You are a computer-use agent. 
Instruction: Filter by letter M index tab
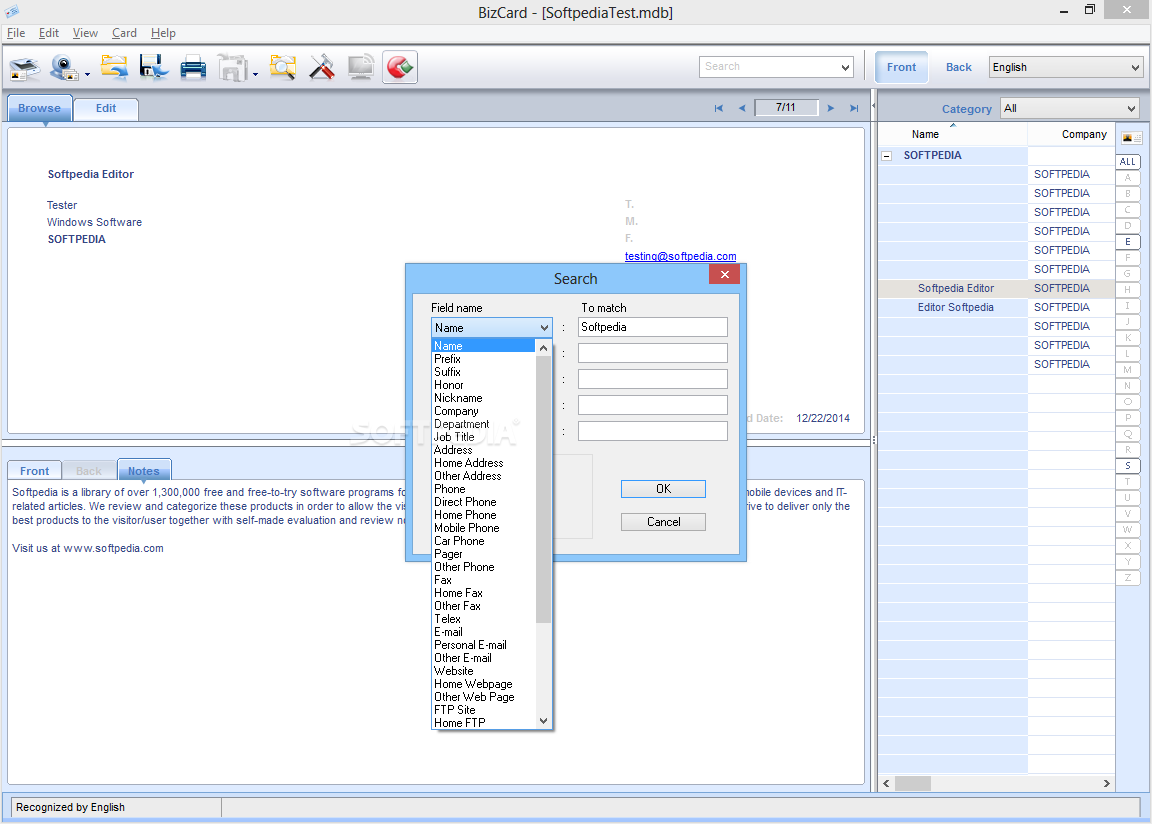click(1128, 369)
